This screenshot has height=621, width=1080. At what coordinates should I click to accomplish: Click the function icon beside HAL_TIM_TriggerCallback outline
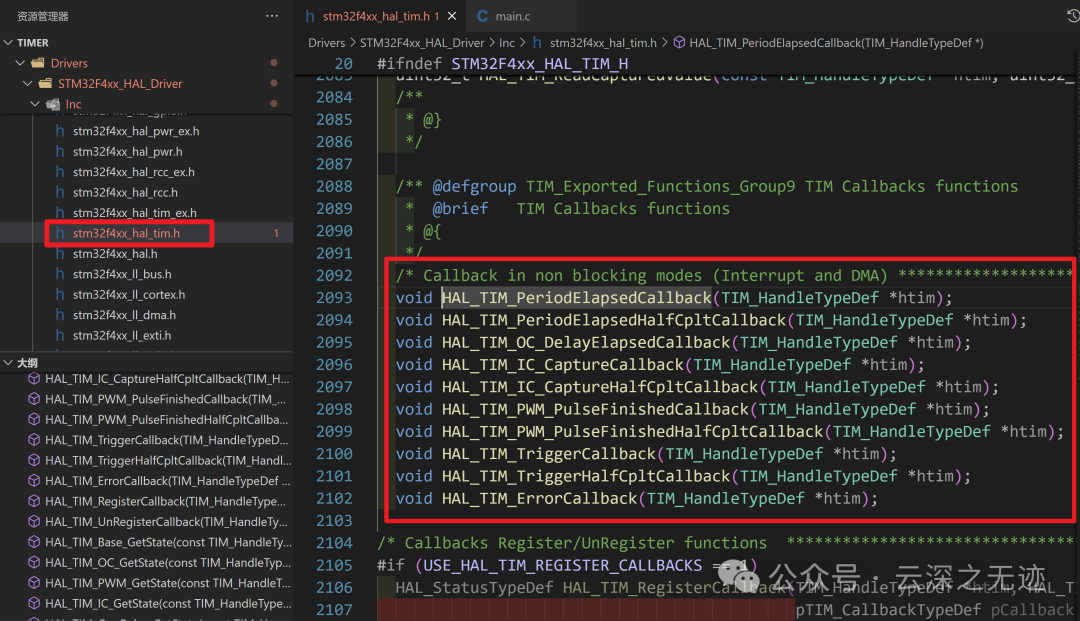point(34,440)
